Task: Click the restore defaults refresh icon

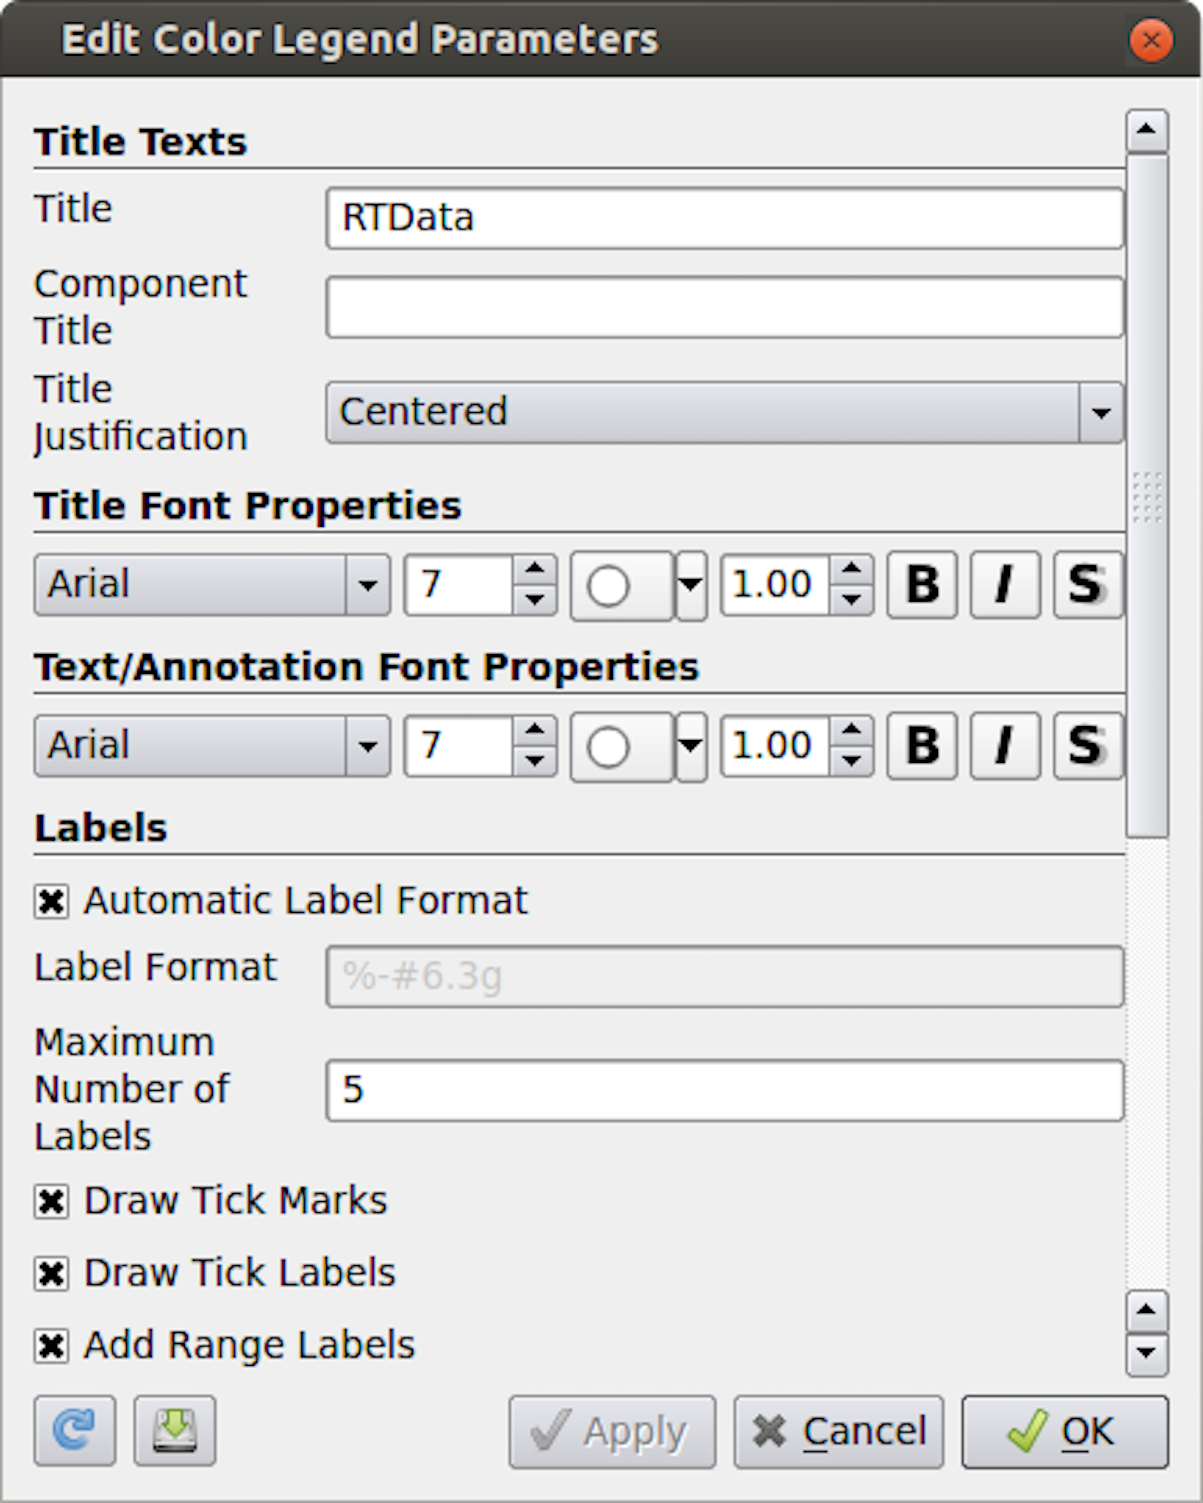Action: pyautogui.click(x=75, y=1431)
